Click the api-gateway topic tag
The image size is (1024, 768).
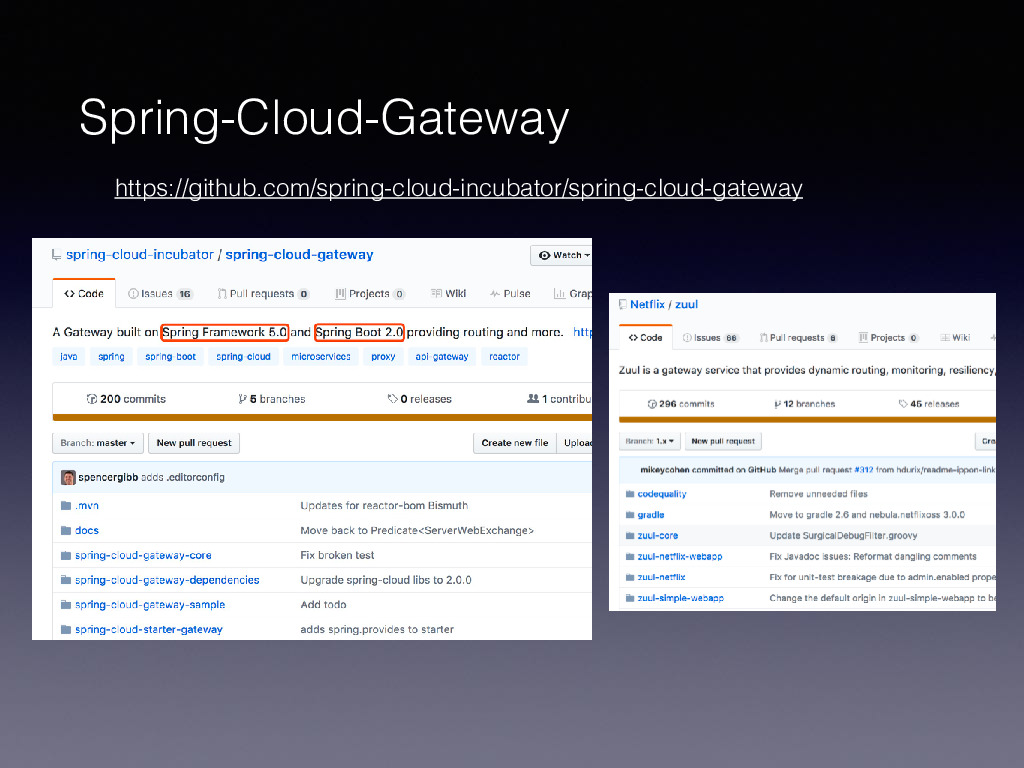pyautogui.click(x=442, y=357)
